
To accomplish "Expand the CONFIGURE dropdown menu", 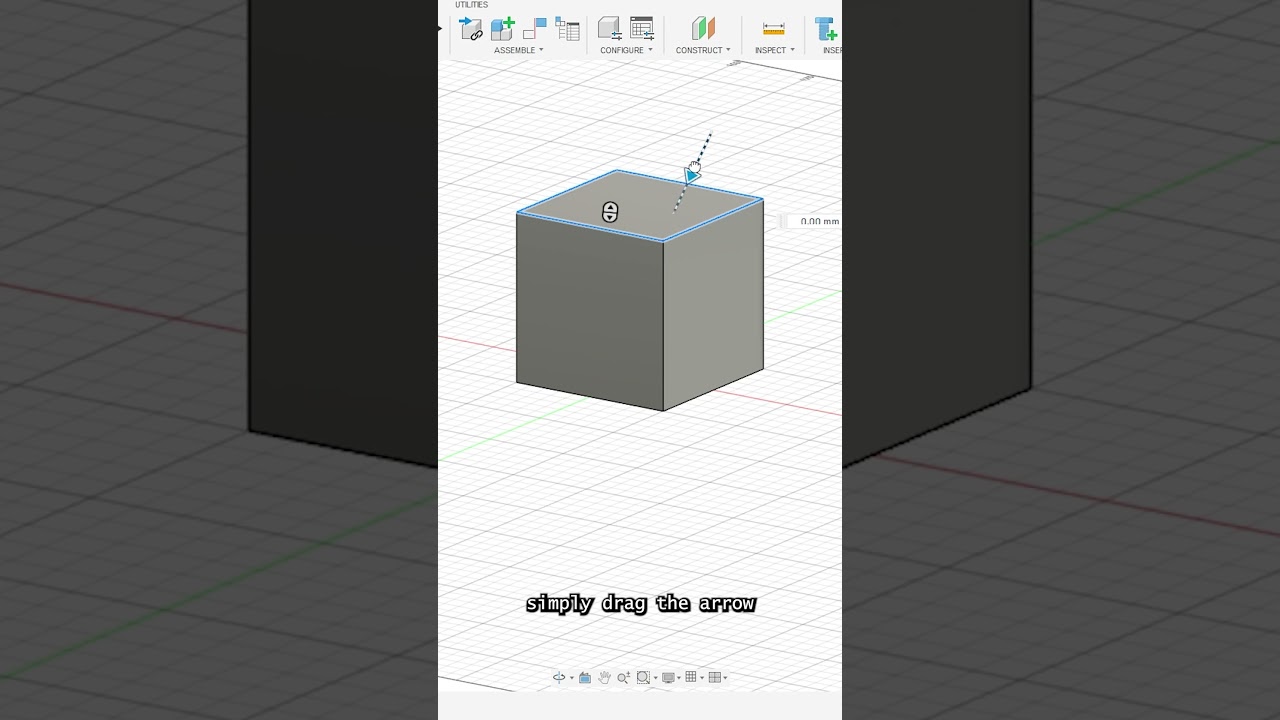I will 626,50.
